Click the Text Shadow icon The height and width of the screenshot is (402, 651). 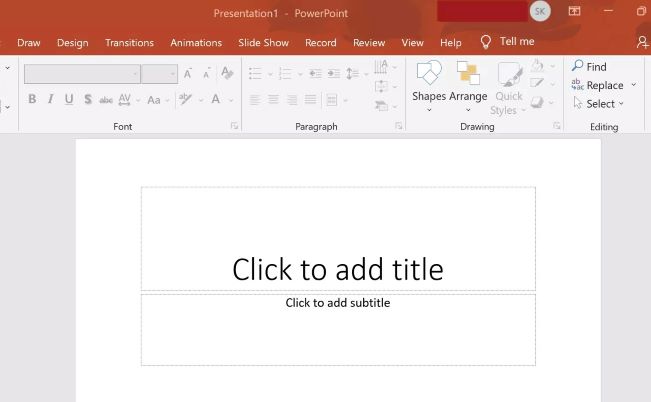click(88, 99)
